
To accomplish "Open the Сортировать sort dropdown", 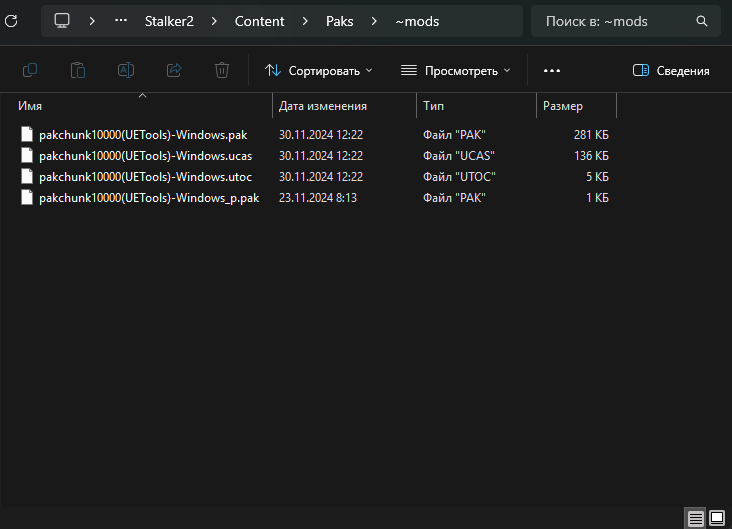I will click(x=318, y=71).
